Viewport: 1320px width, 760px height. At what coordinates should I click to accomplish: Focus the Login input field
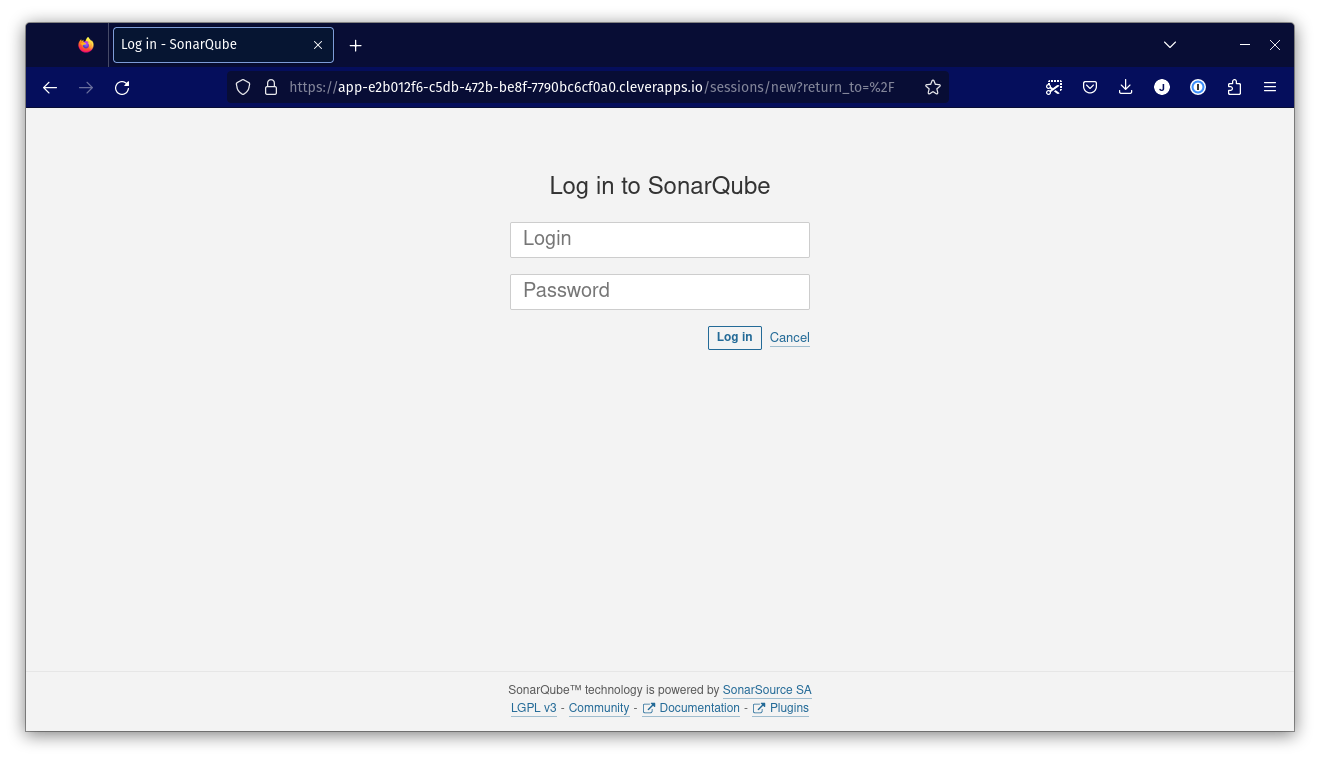tap(660, 240)
